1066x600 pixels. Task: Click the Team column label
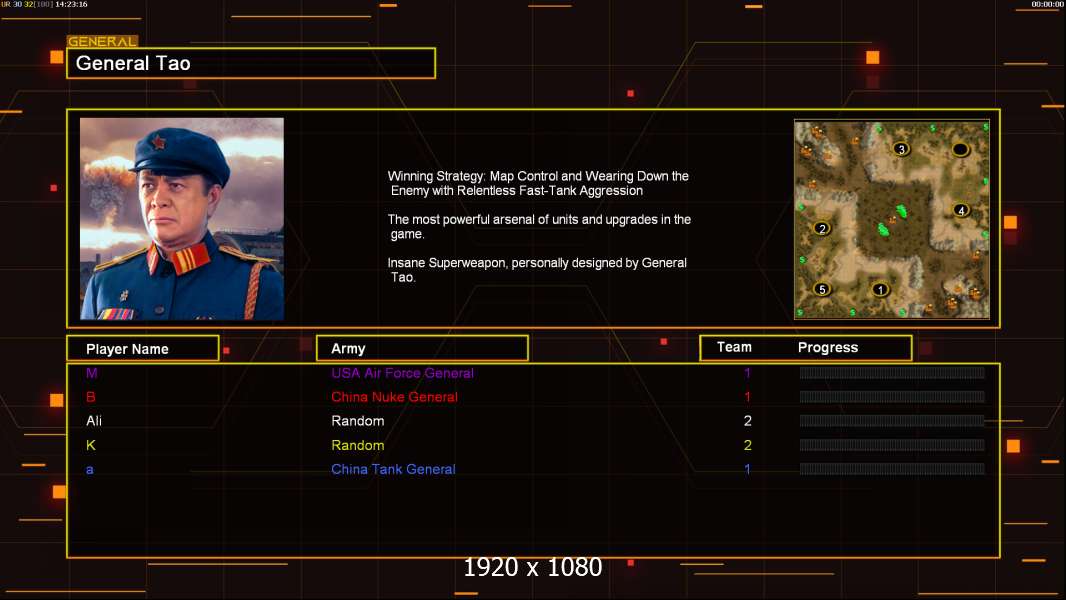click(x=734, y=347)
